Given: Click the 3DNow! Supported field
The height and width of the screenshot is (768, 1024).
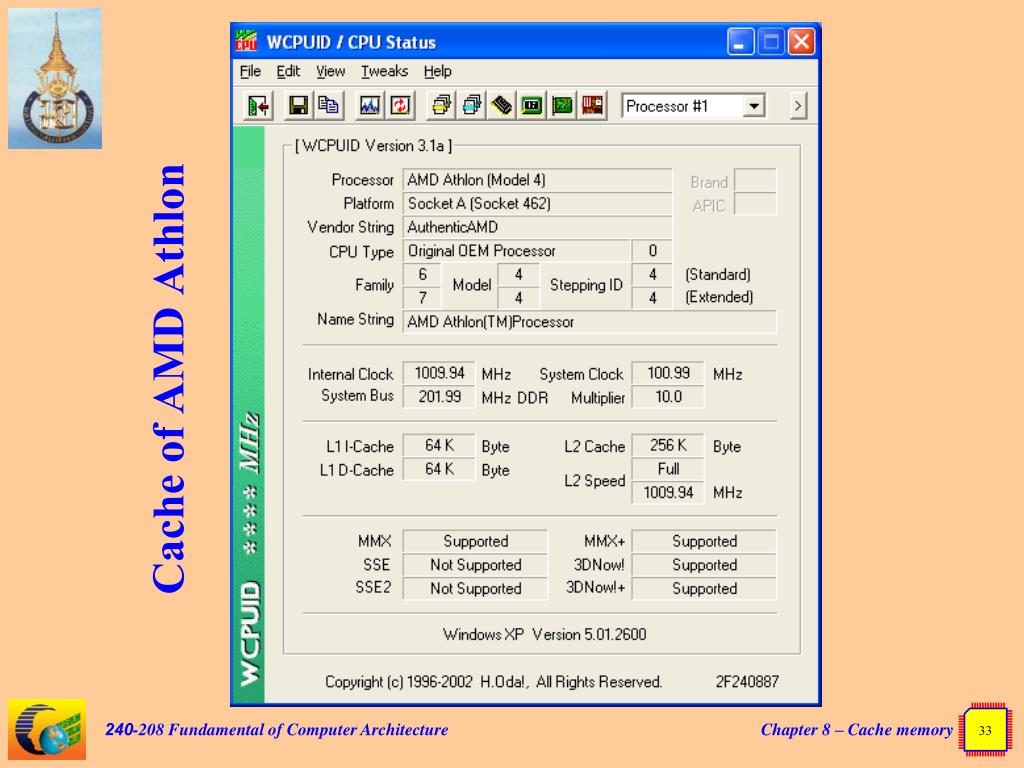Looking at the screenshot, I should (704, 565).
